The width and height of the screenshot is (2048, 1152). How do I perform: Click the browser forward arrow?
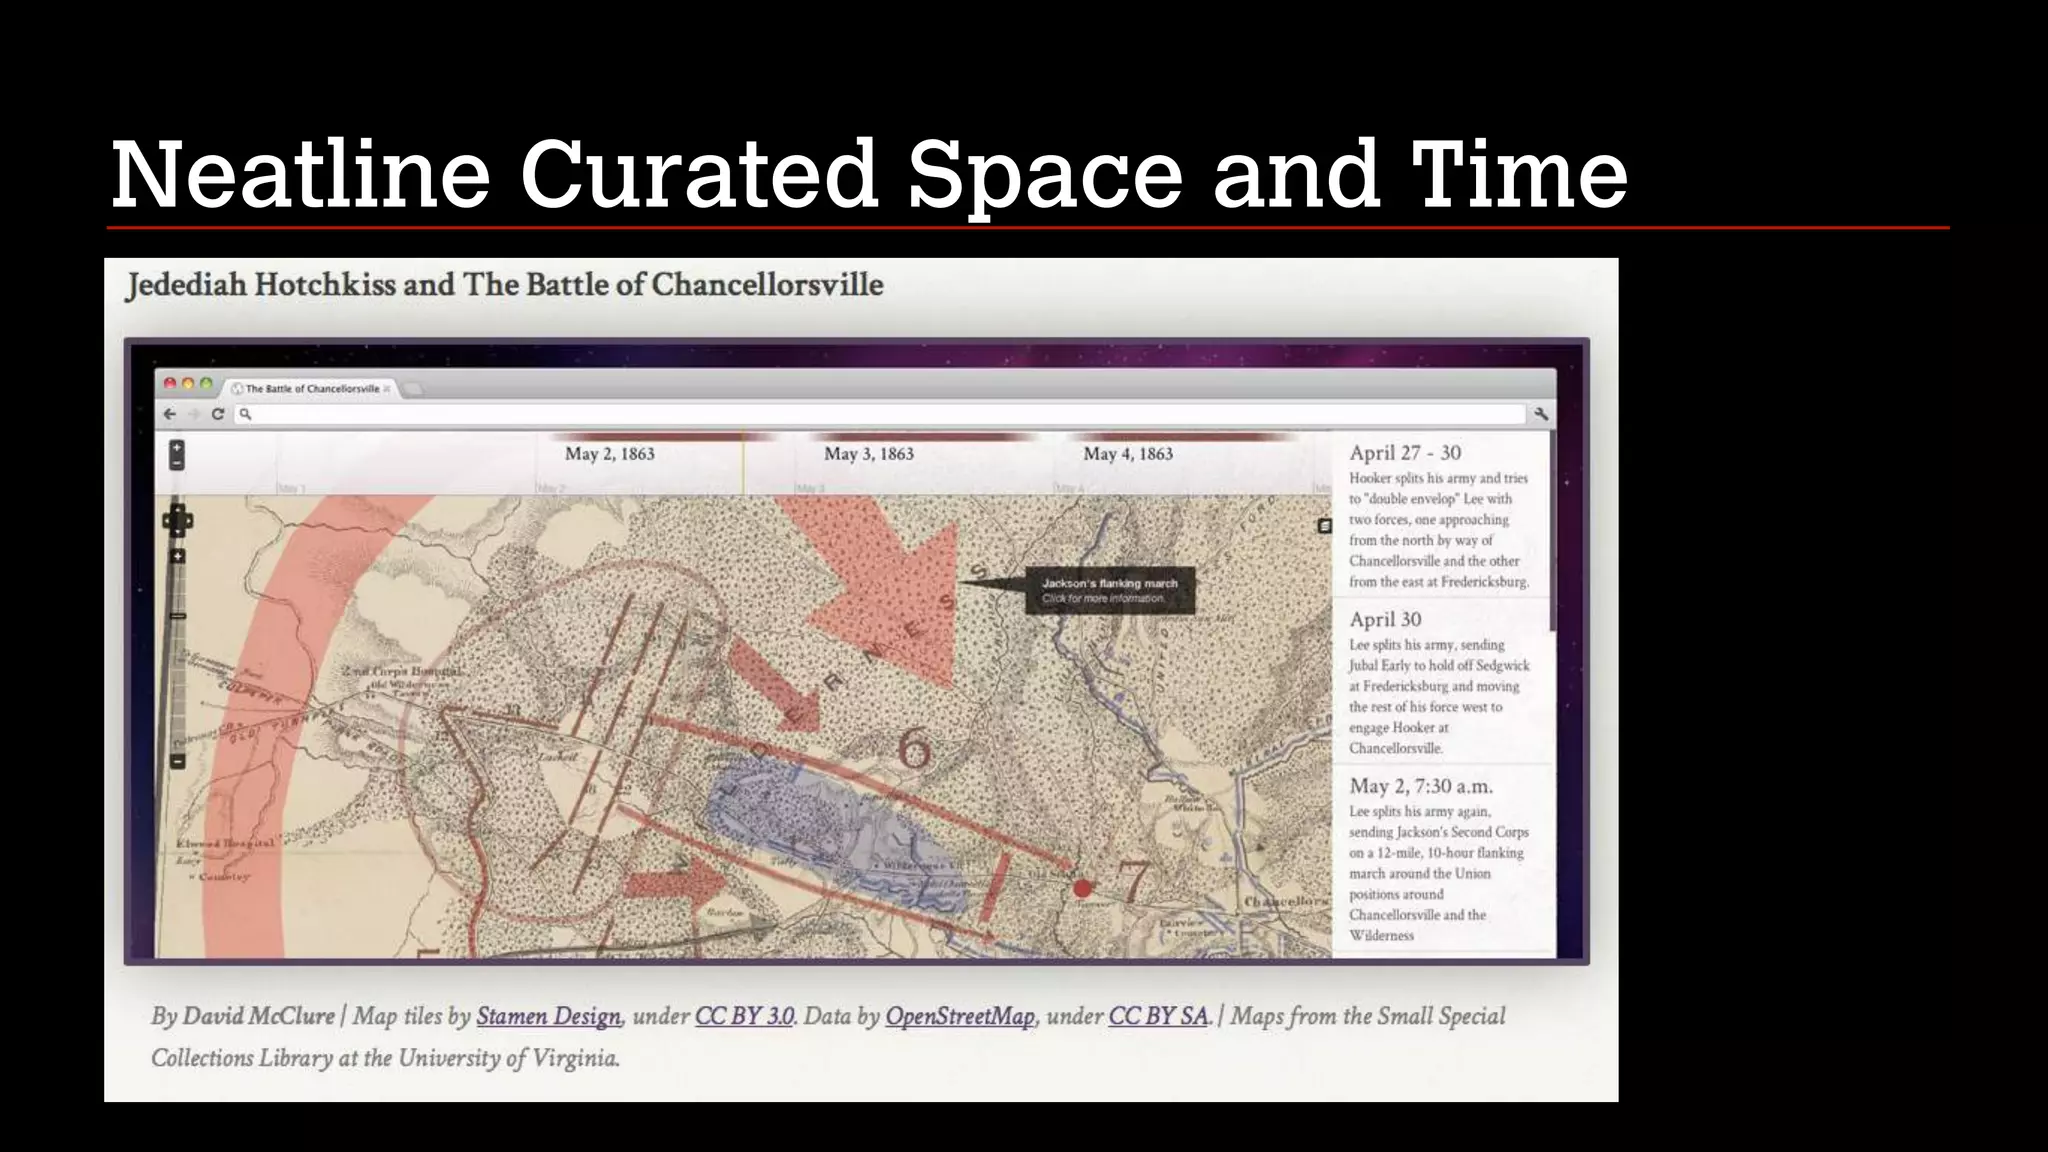point(194,414)
